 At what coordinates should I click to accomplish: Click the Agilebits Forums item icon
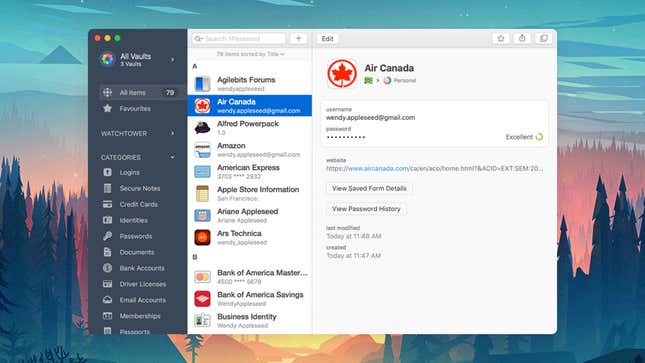202,84
